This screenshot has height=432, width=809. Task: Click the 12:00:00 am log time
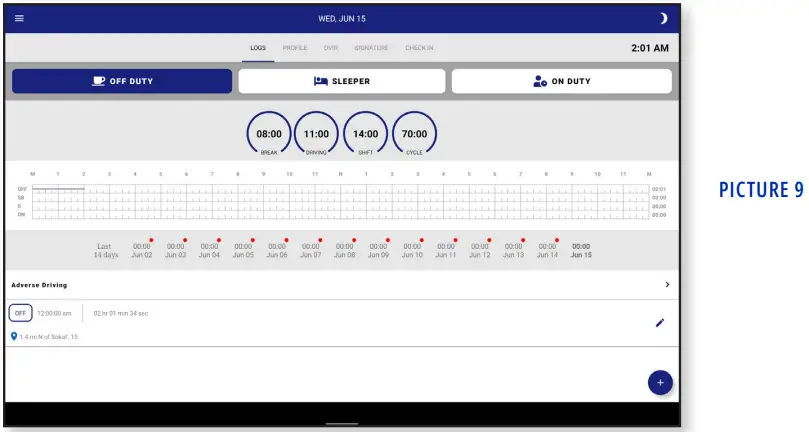(54, 313)
